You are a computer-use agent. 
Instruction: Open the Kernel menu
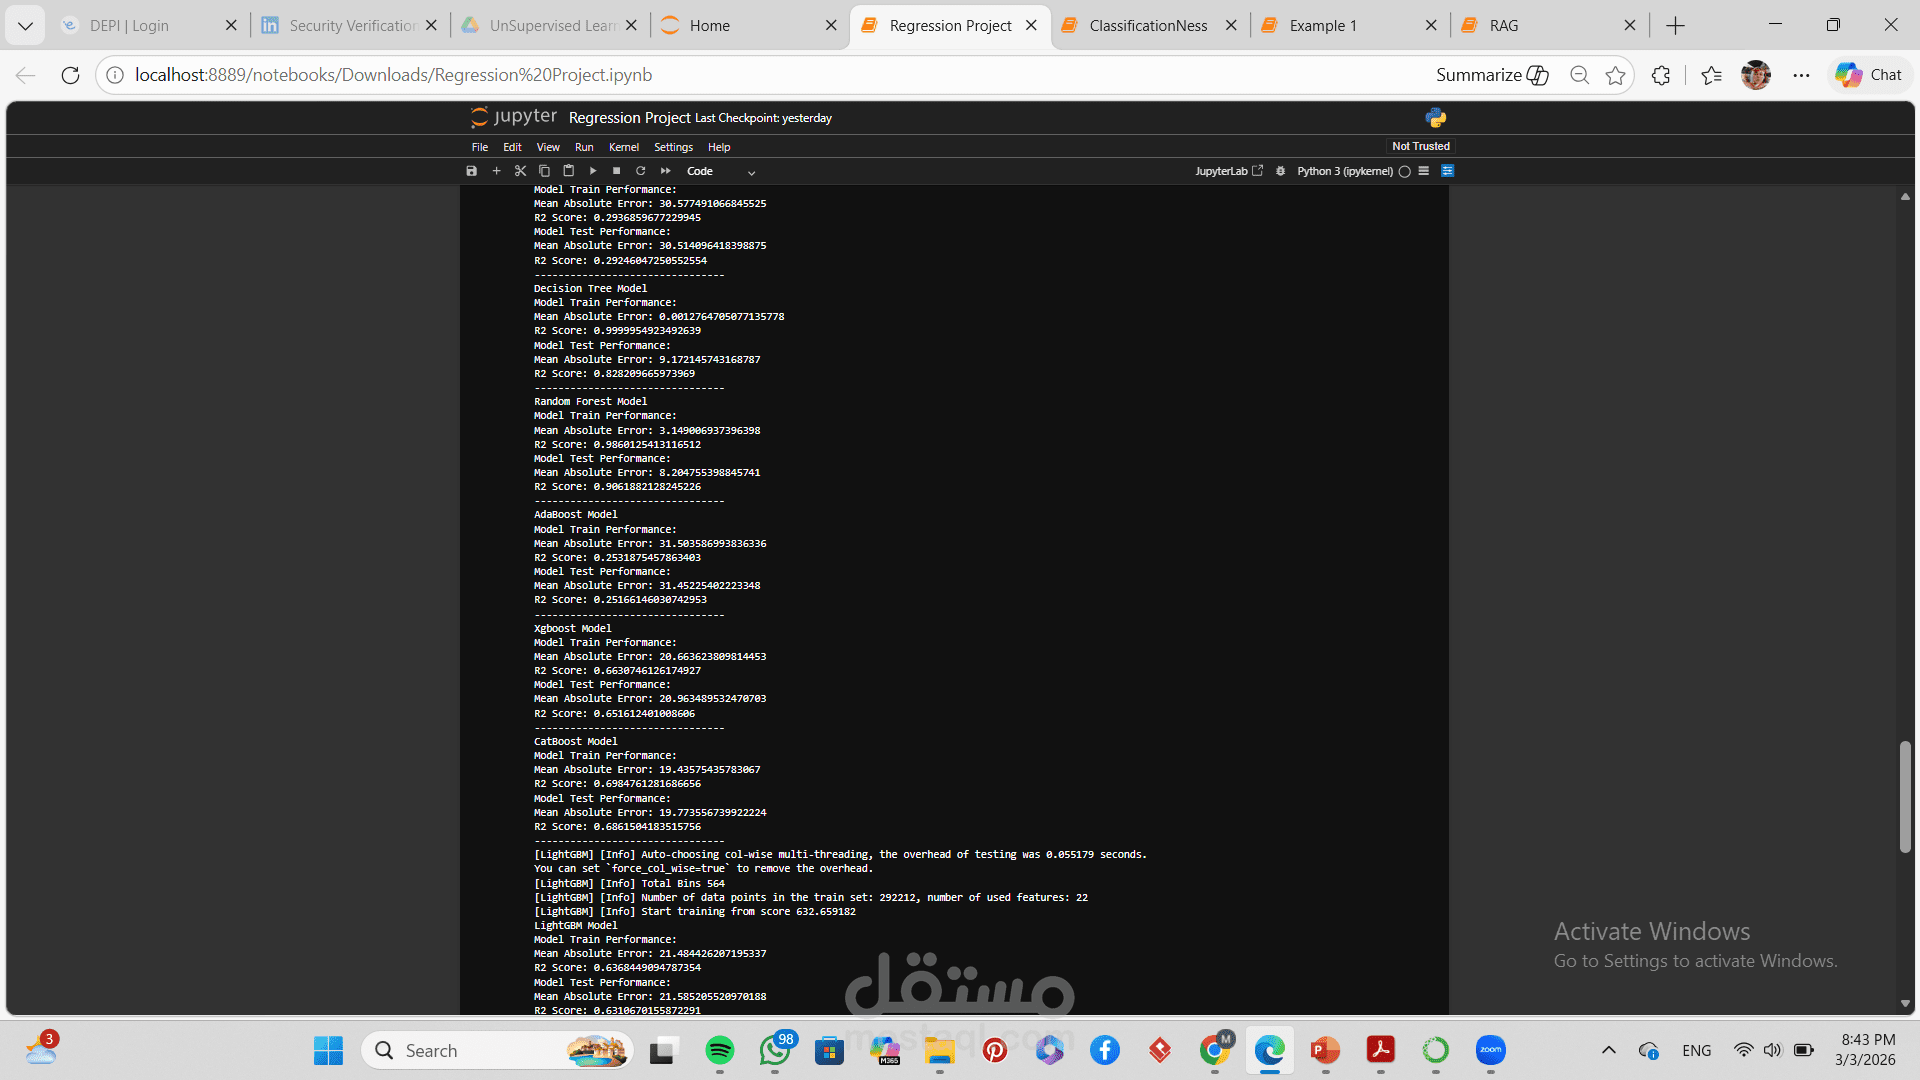(x=623, y=147)
